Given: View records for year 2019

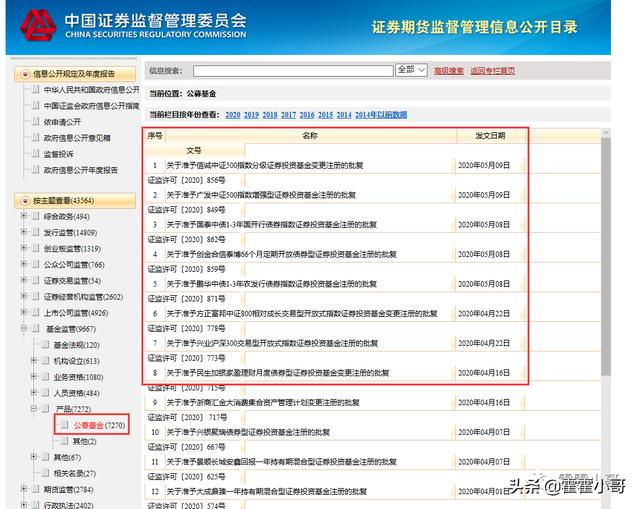Looking at the screenshot, I should click(x=251, y=115).
